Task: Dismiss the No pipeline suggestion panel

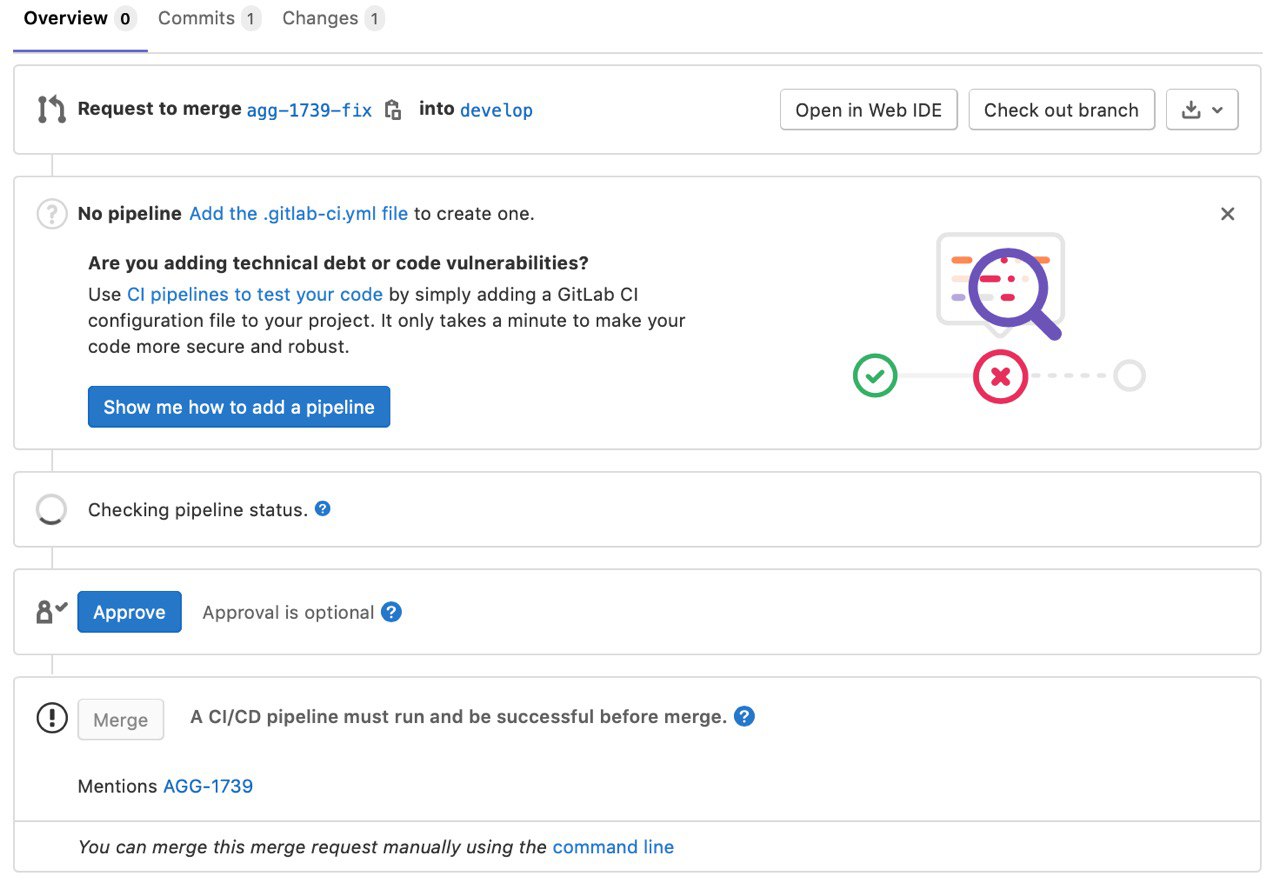Action: (1228, 214)
